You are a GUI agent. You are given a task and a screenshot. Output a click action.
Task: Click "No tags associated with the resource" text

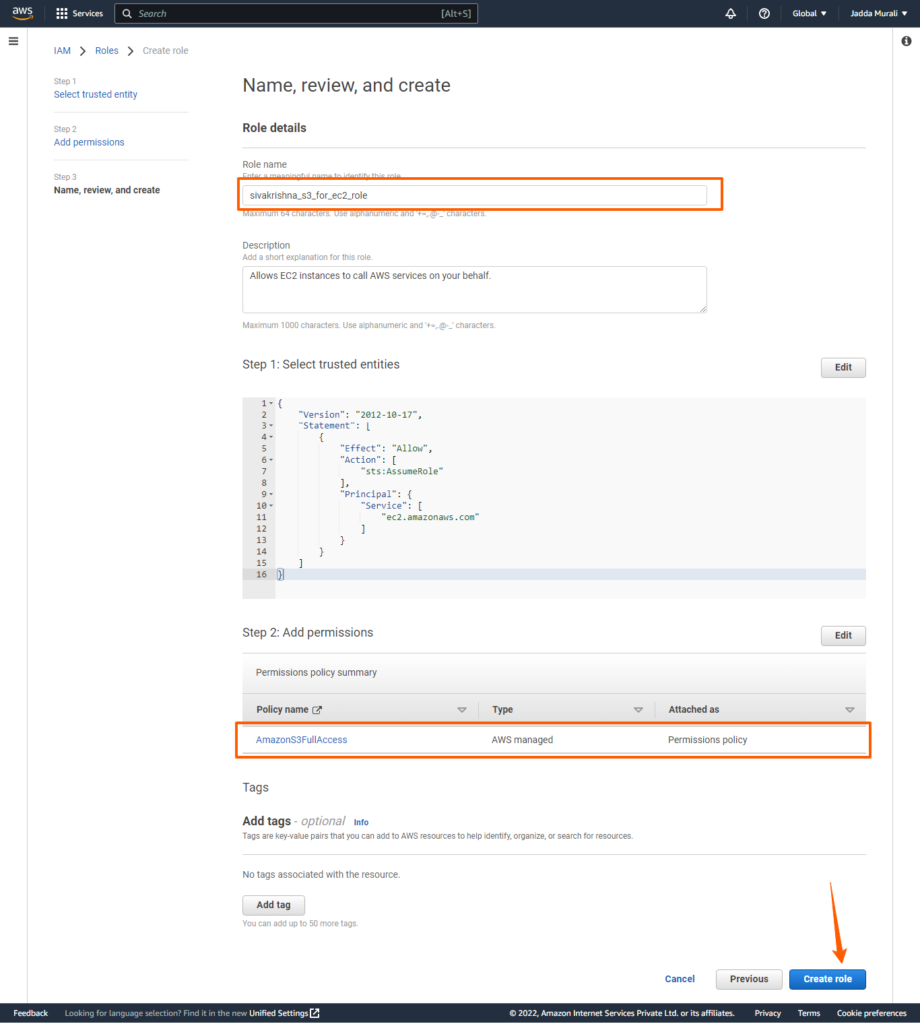click(321, 874)
